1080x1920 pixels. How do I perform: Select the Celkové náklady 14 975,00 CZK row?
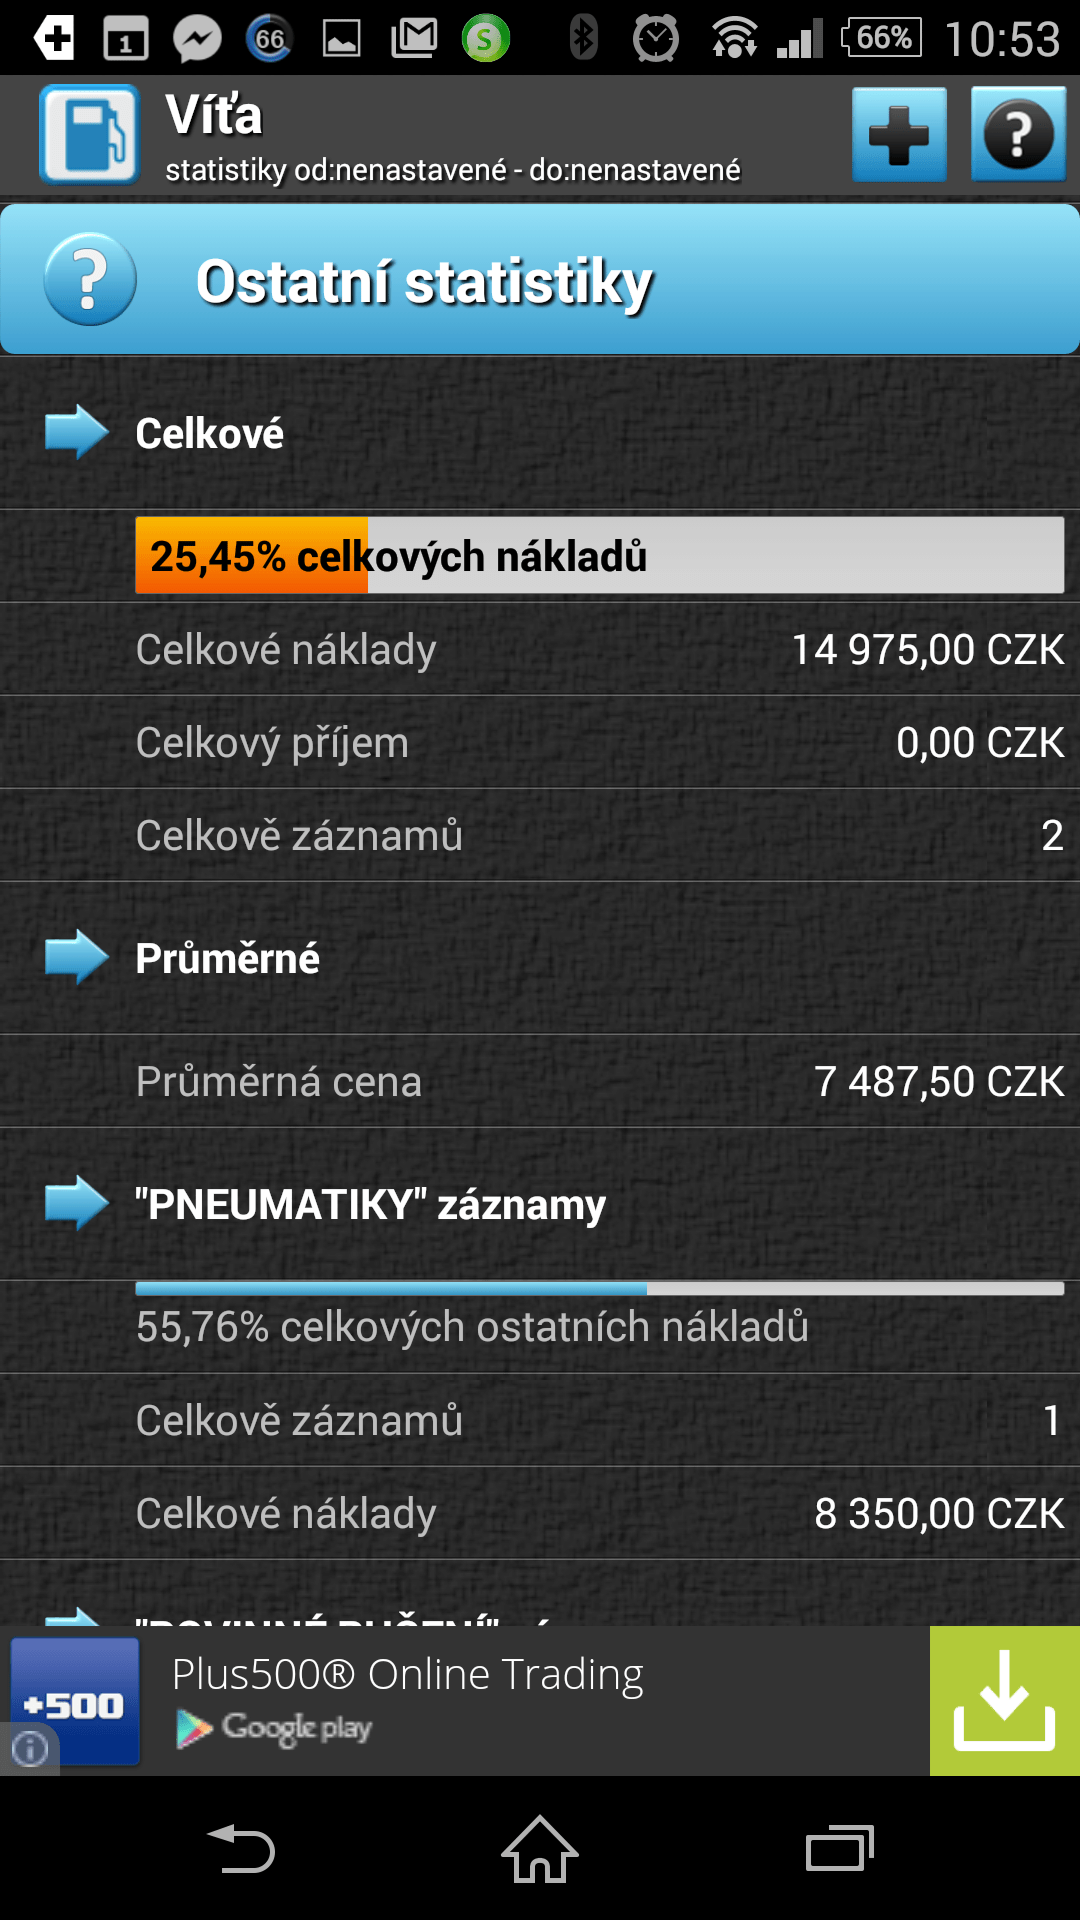[x=540, y=649]
